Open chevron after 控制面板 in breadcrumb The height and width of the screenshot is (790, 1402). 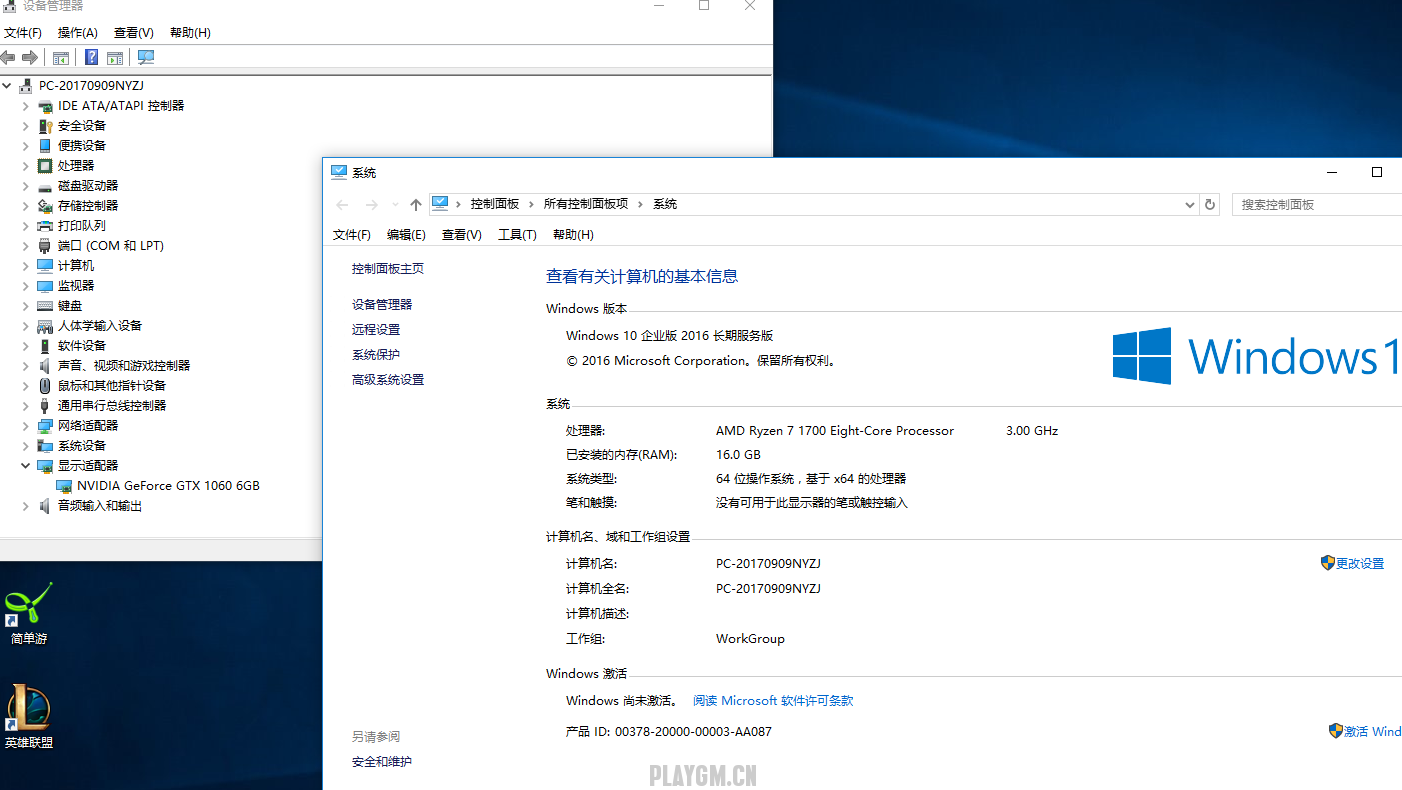tap(532, 204)
